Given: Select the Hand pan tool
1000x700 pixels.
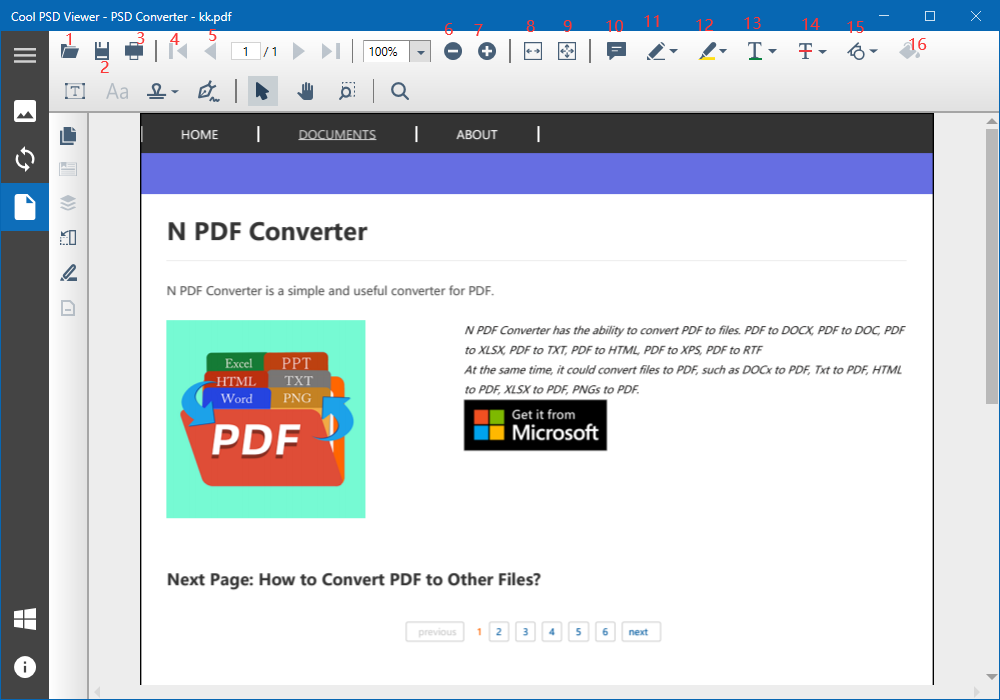Looking at the screenshot, I should [305, 91].
